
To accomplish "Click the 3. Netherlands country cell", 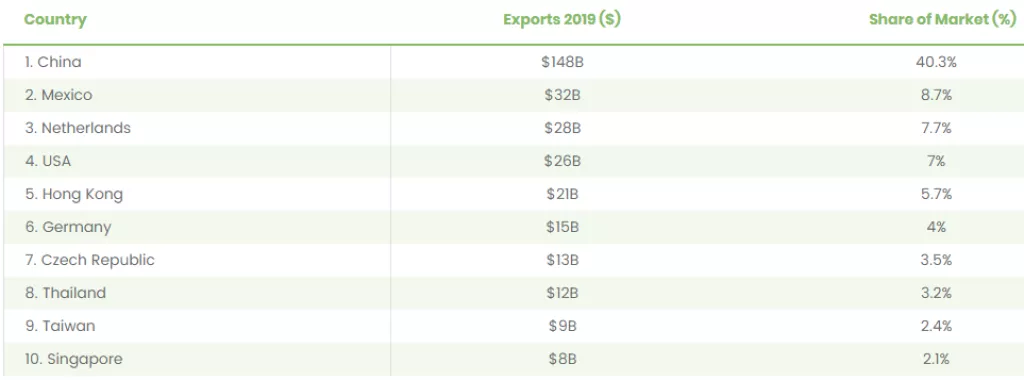I will (78, 128).
